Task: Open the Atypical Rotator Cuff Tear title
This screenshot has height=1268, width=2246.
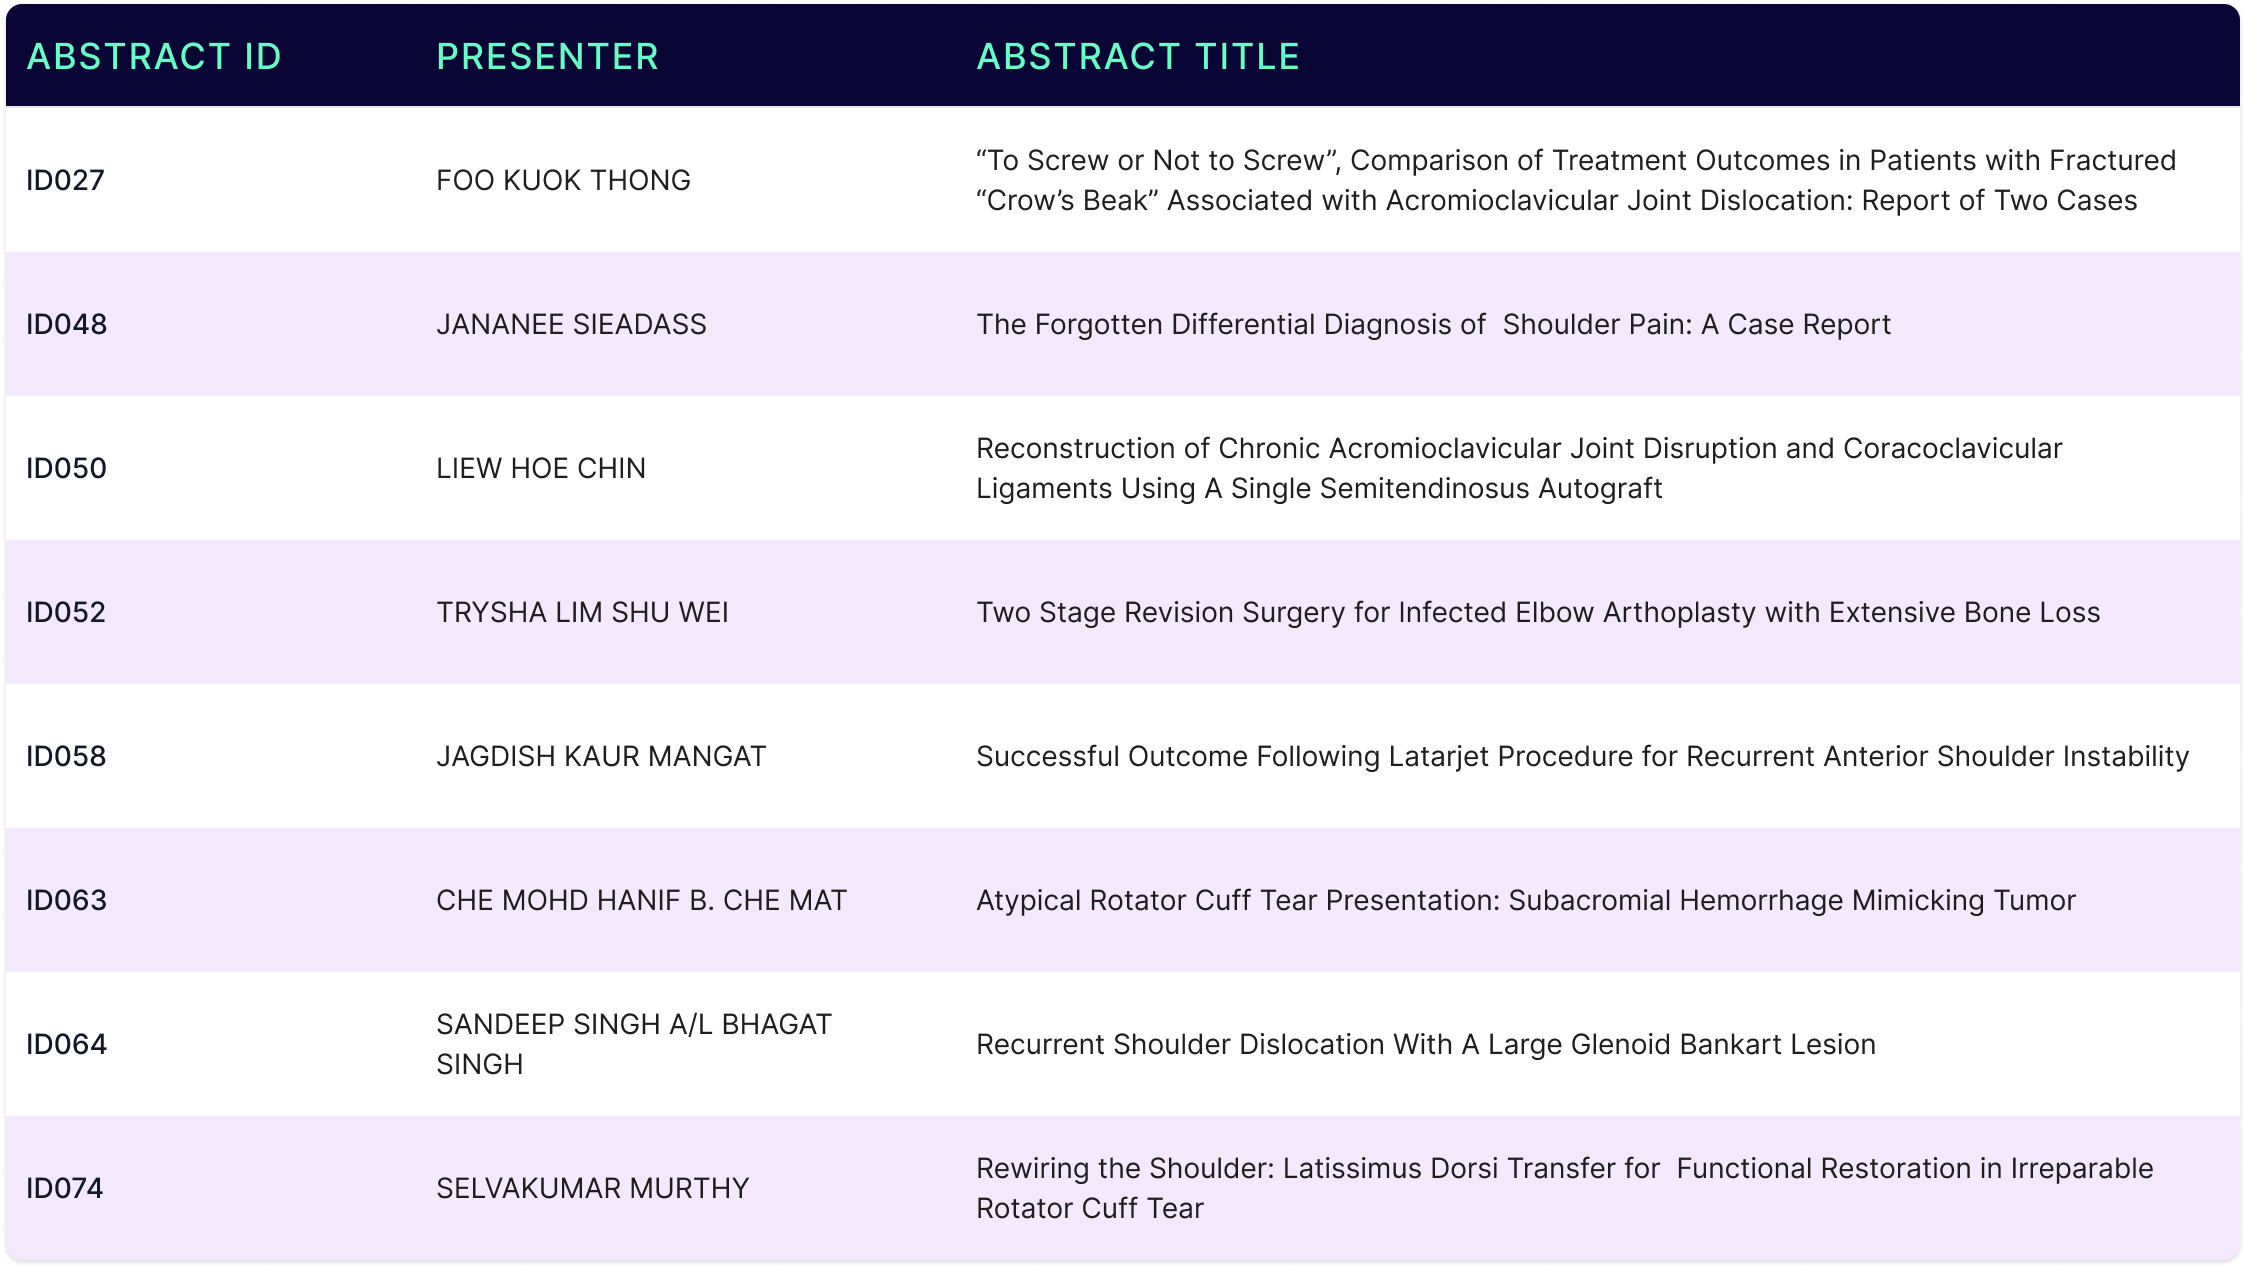Action: 1525,900
